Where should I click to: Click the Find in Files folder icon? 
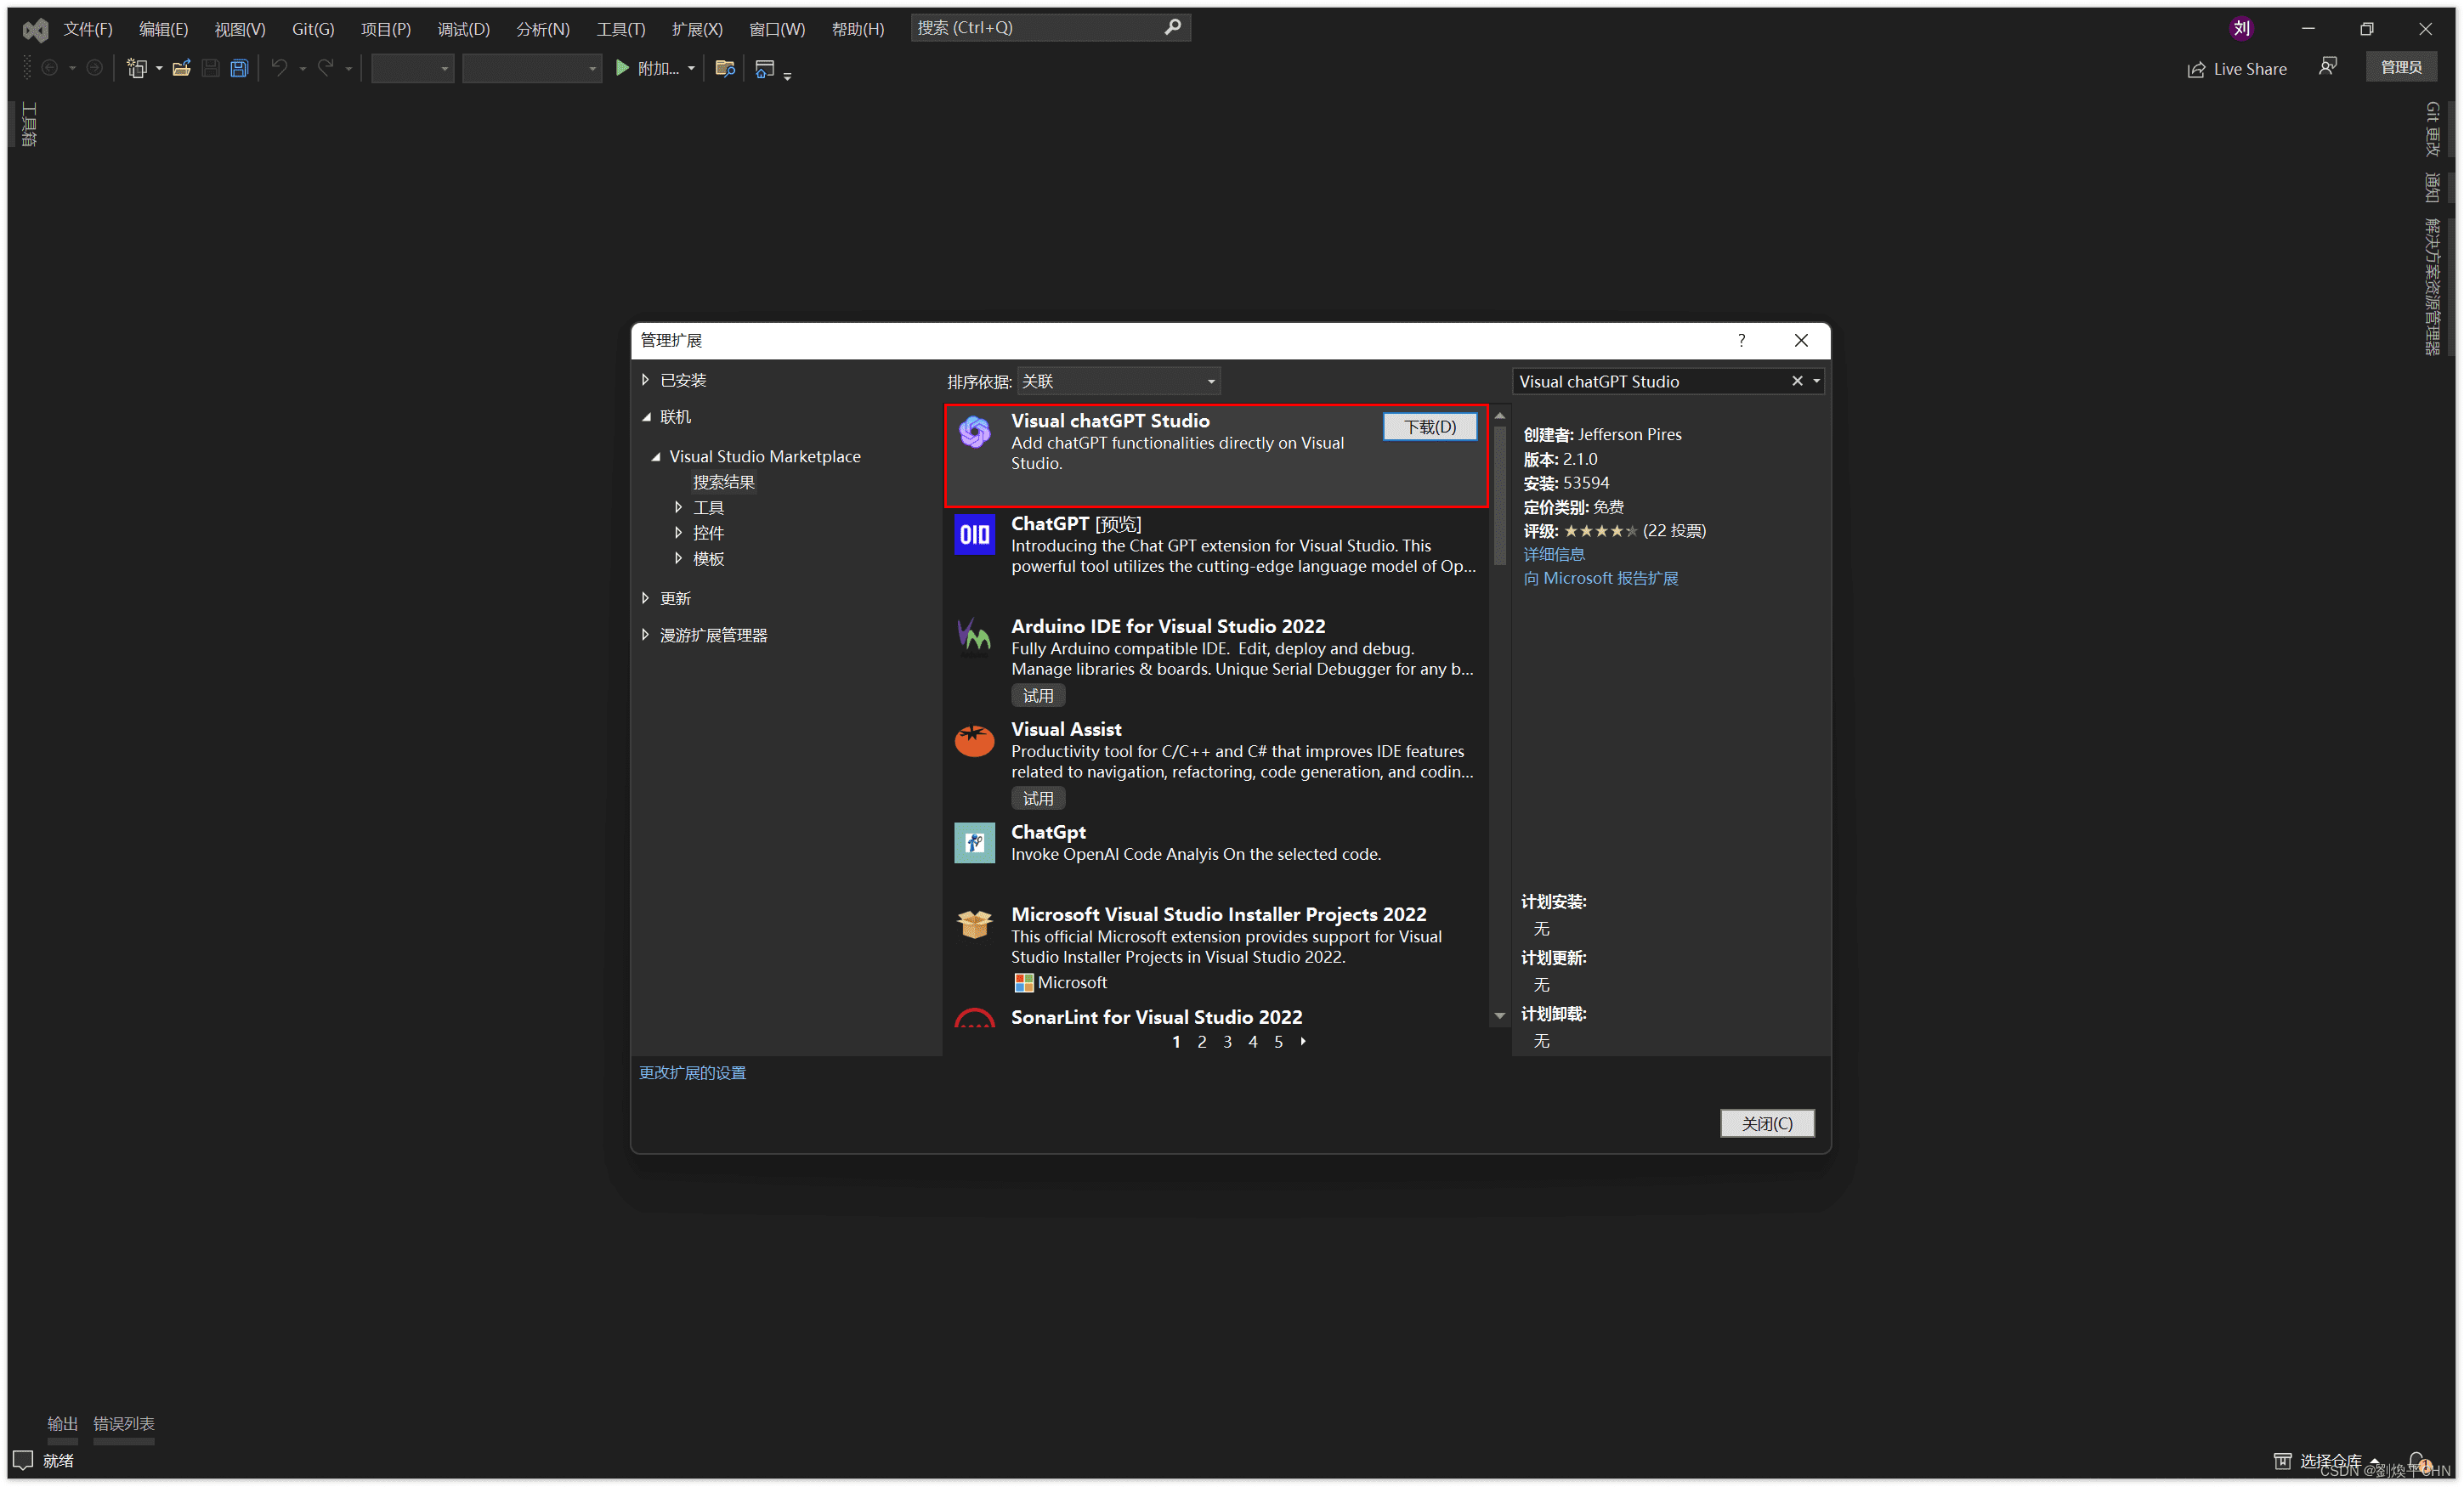(x=725, y=68)
